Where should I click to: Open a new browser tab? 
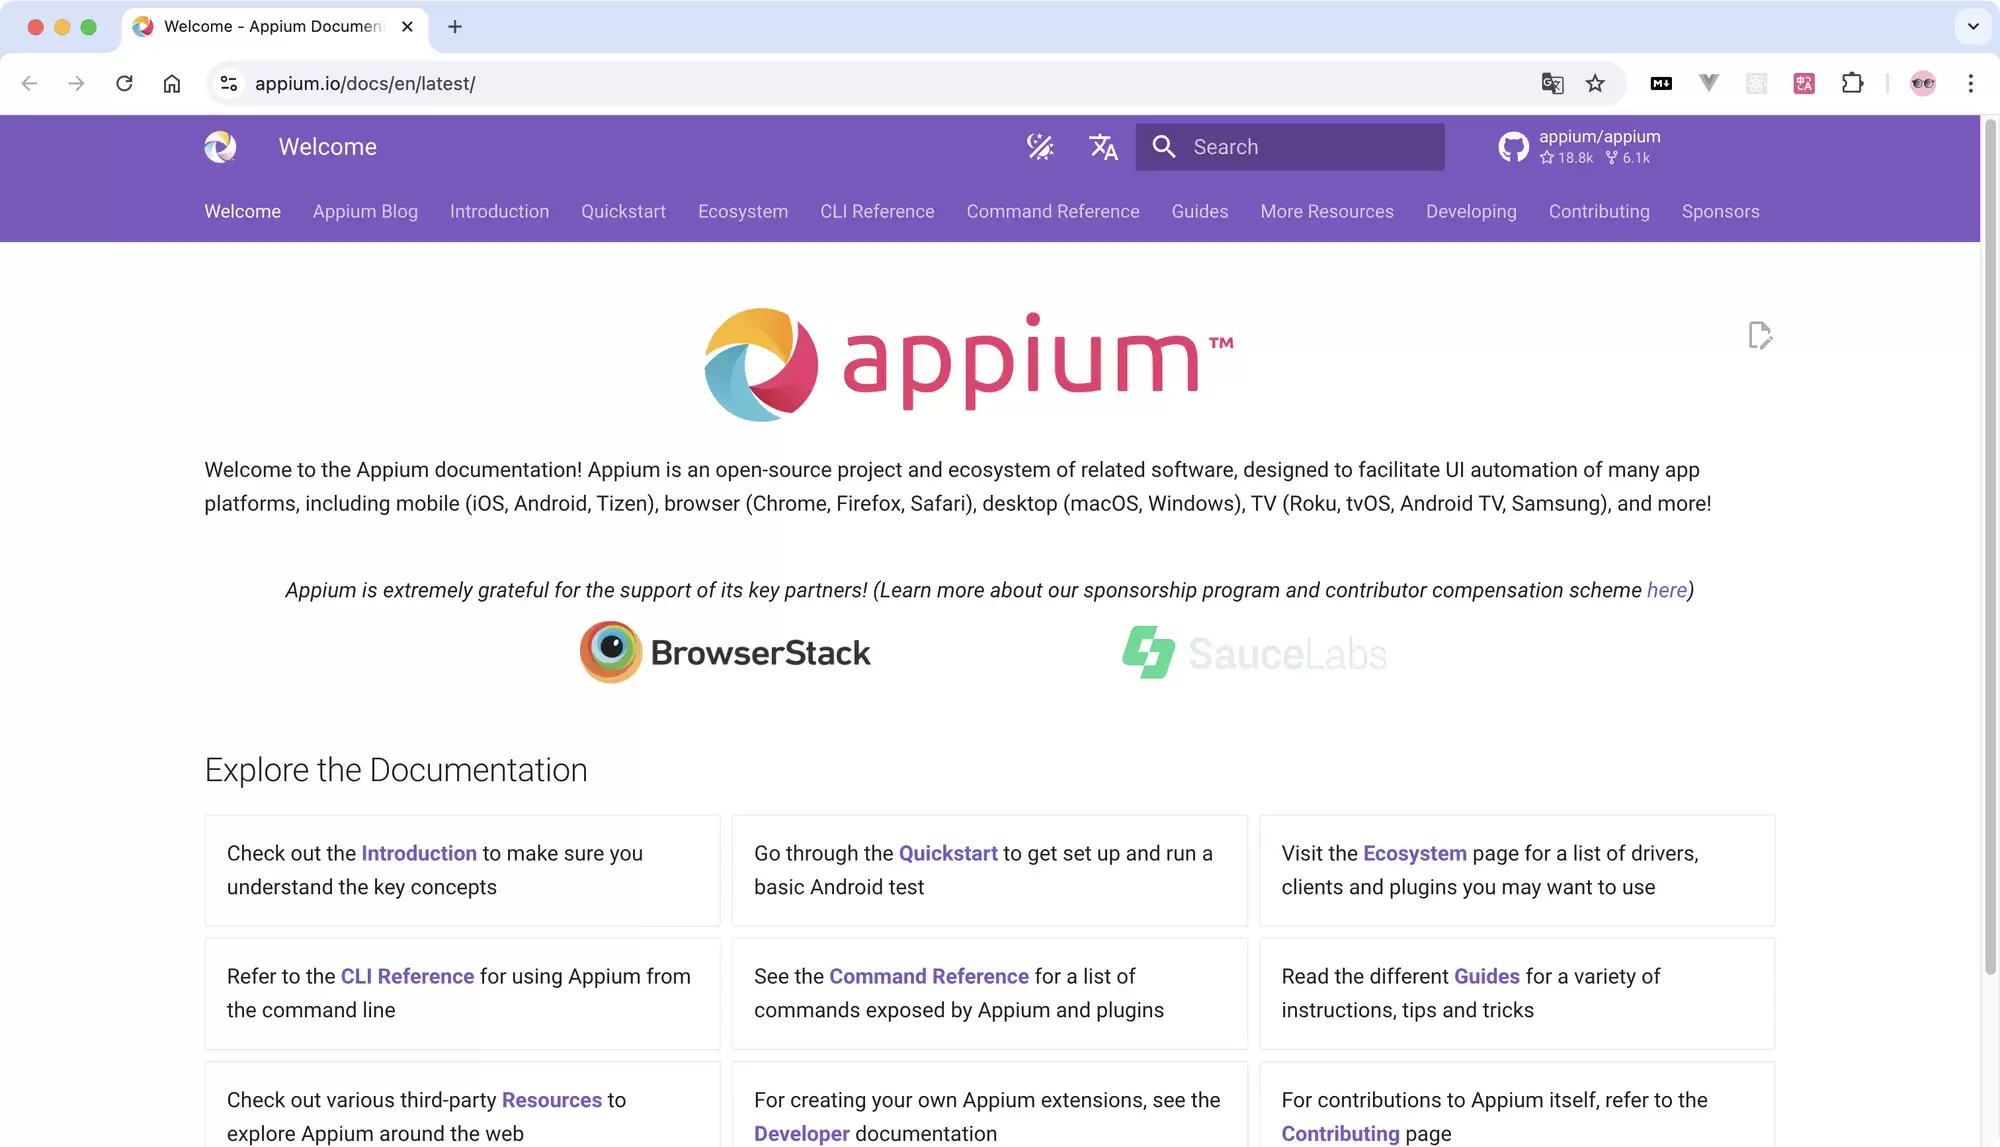455,27
